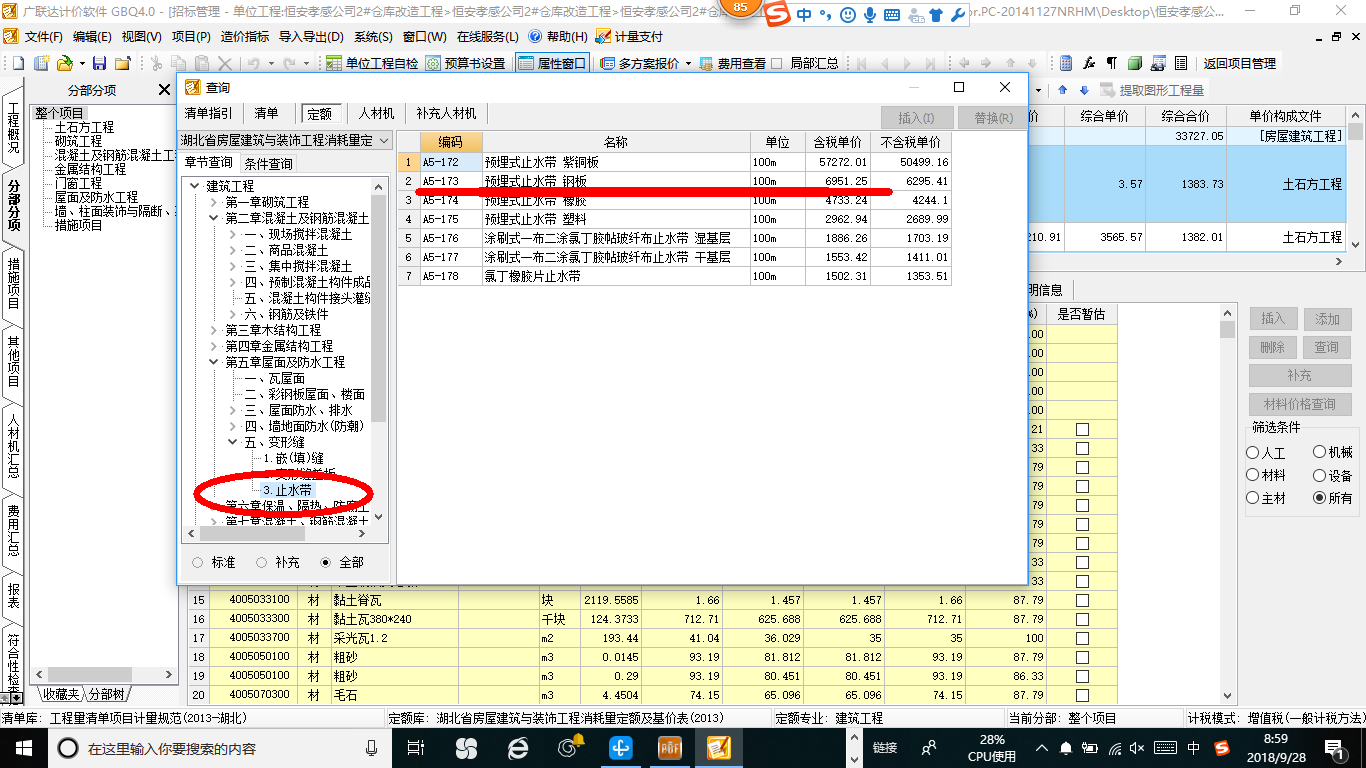Open 单位工程自检 self-check tool
Viewport: 1366px width, 768px height.
pos(373,63)
